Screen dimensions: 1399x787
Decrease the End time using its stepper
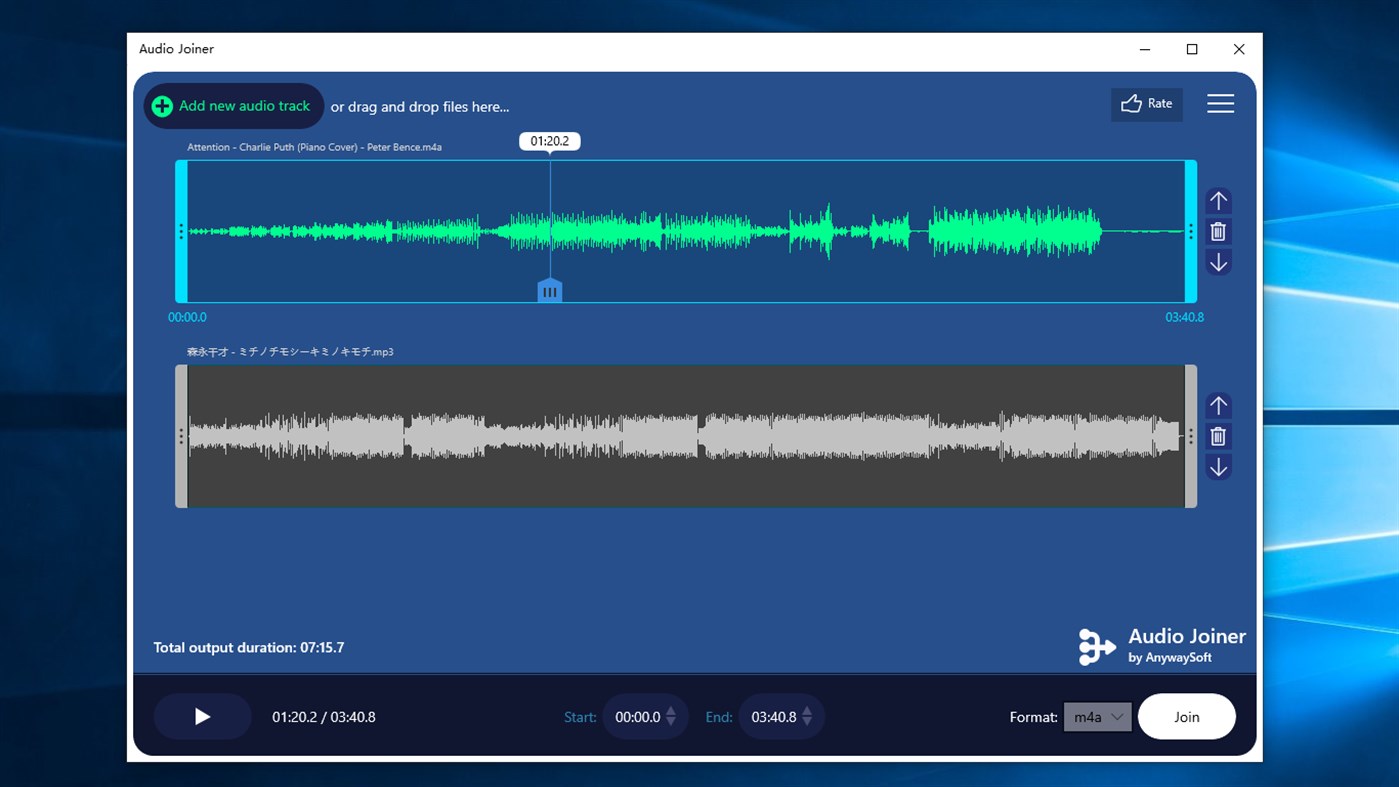click(805, 722)
